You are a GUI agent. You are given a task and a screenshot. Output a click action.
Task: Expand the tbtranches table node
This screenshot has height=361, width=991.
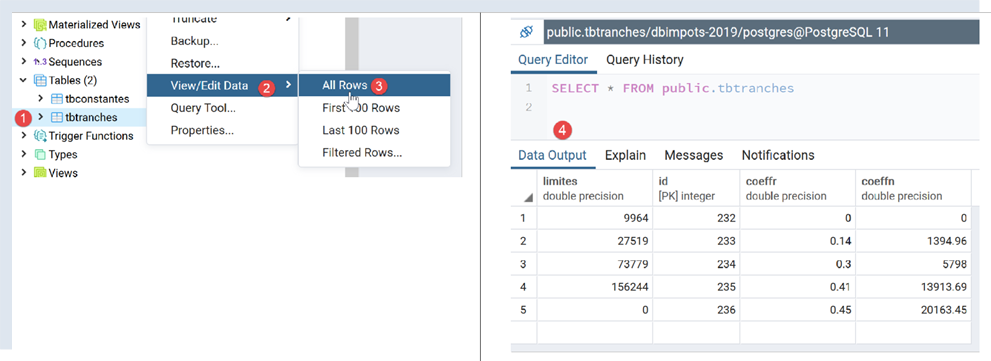[x=40, y=117]
